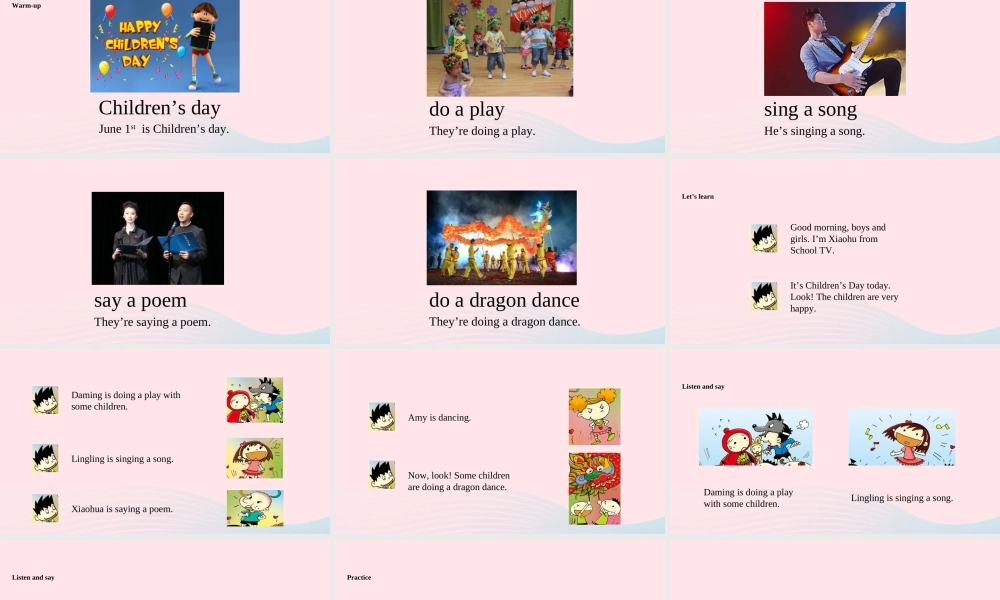
Task: Click the 'say a poem' heading
Action: [x=140, y=300]
